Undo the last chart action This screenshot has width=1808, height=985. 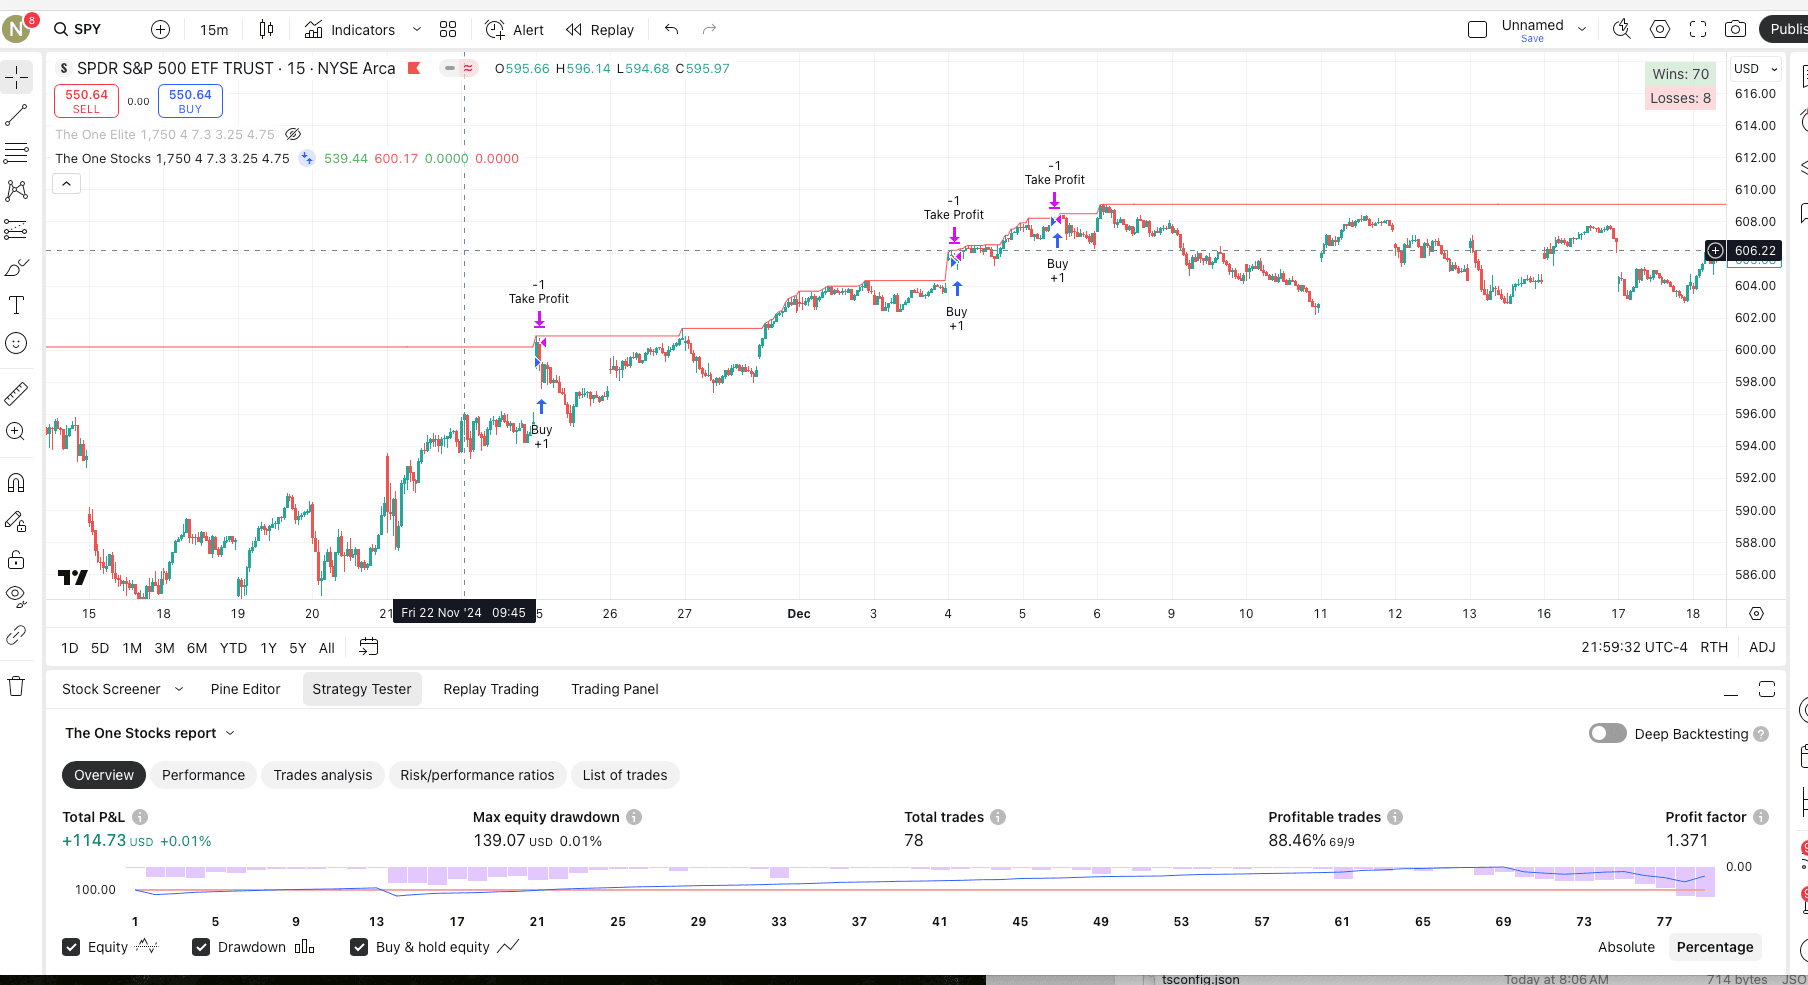[672, 29]
